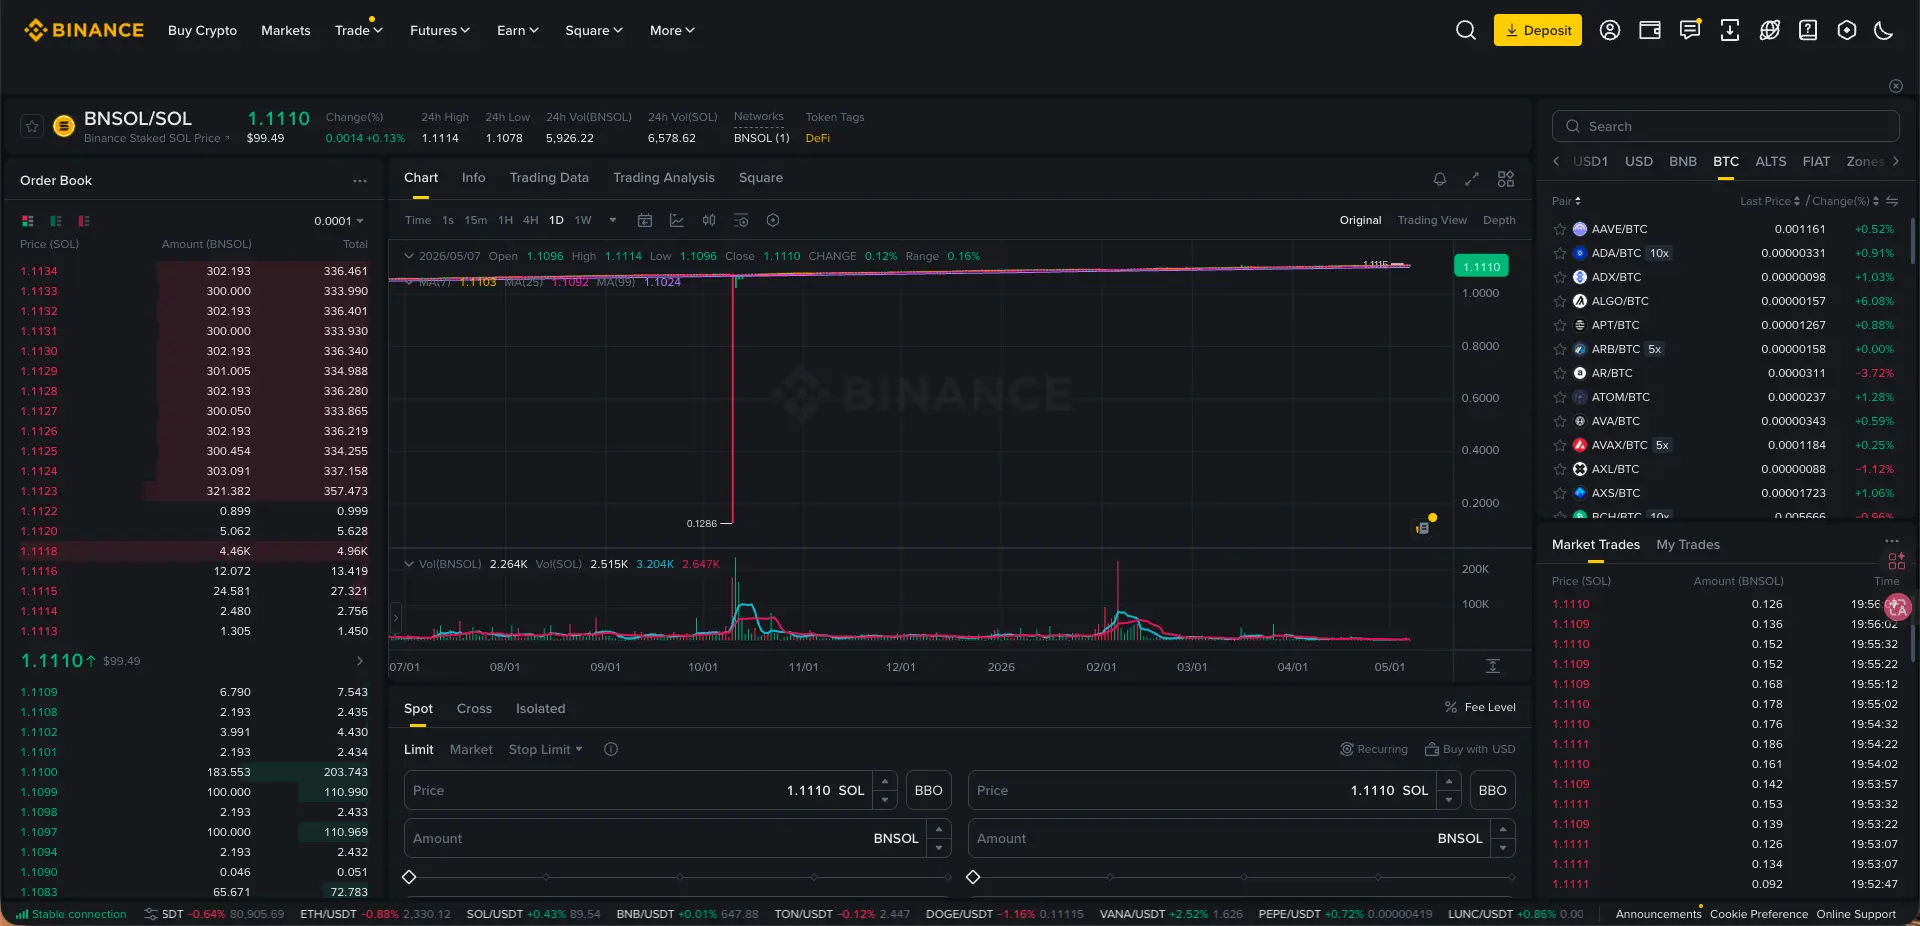Expand the Futures menu
Image resolution: width=1920 pixels, height=926 pixels.
440,30
